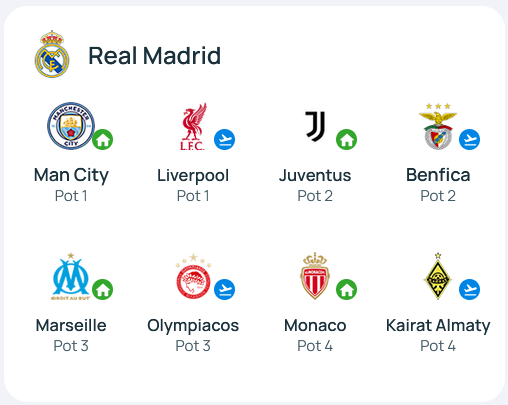
Task: Click the plane icon beside Olympiacos crest
Action: point(224,289)
